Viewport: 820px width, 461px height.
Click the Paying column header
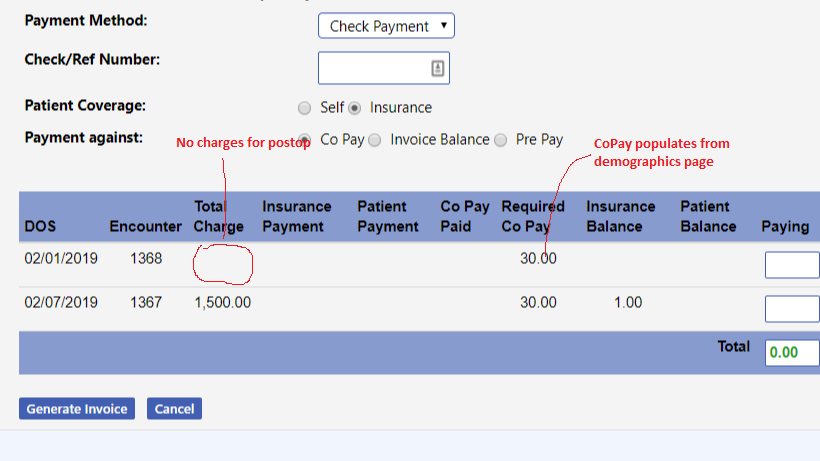[x=785, y=226]
